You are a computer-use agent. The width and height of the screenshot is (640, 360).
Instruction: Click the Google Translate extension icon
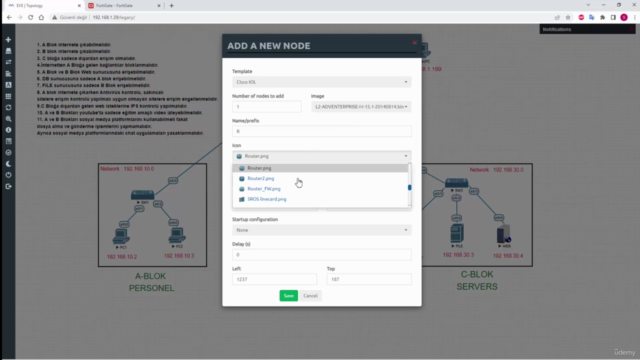(x=591, y=18)
